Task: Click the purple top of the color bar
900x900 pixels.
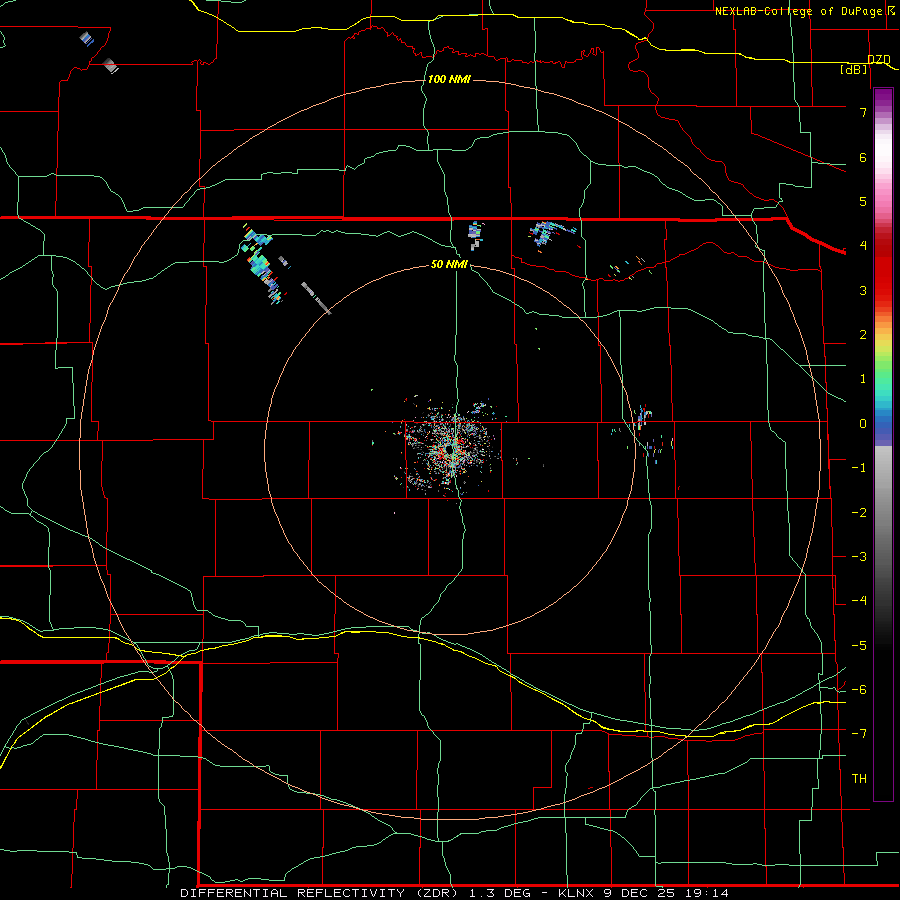Action: tap(883, 98)
